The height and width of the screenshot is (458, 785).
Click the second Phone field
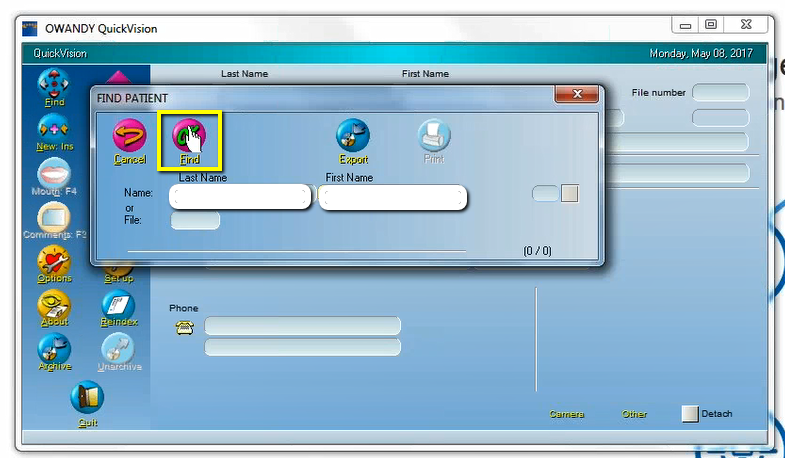tap(302, 347)
